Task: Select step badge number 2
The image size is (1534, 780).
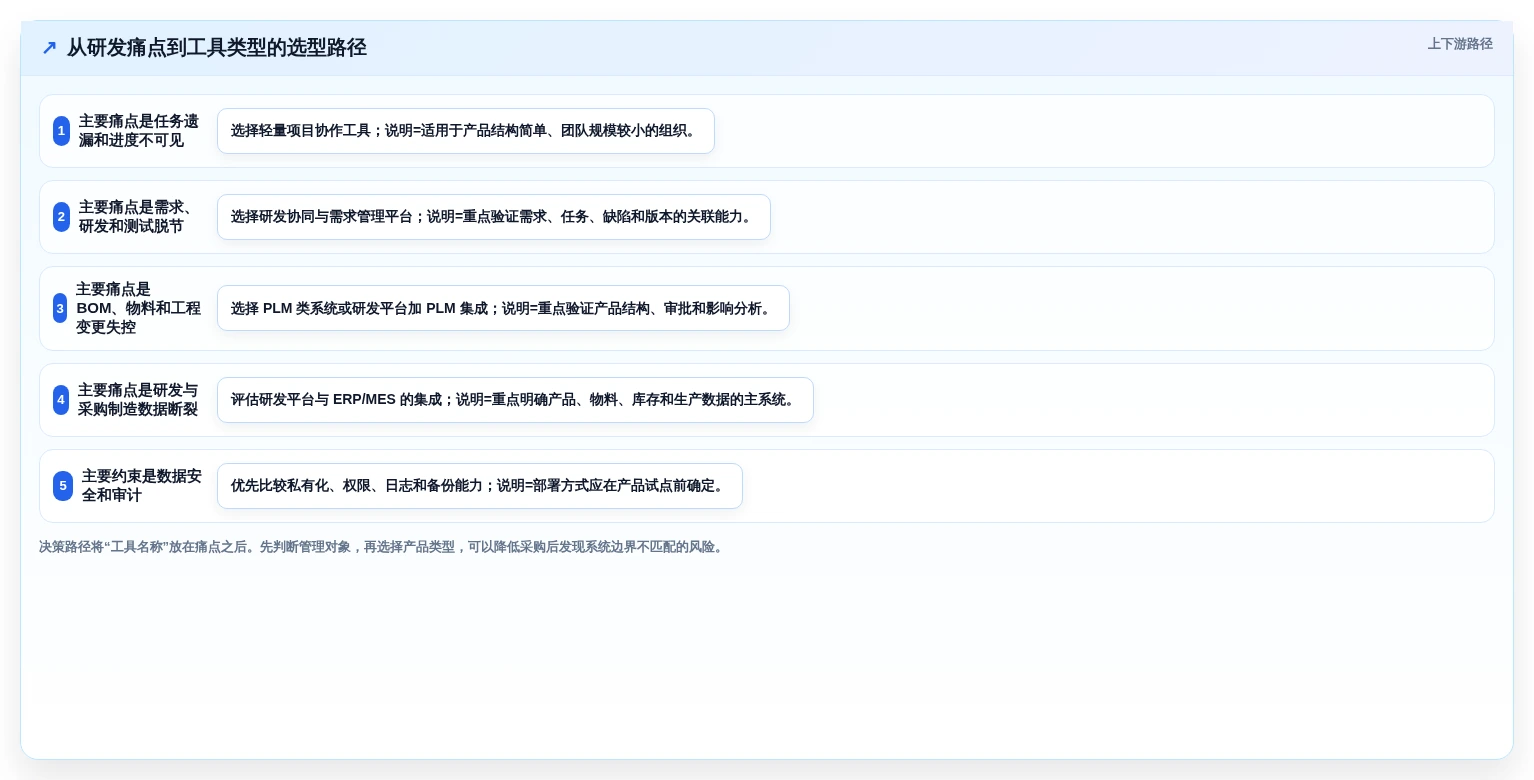Action: [61, 217]
